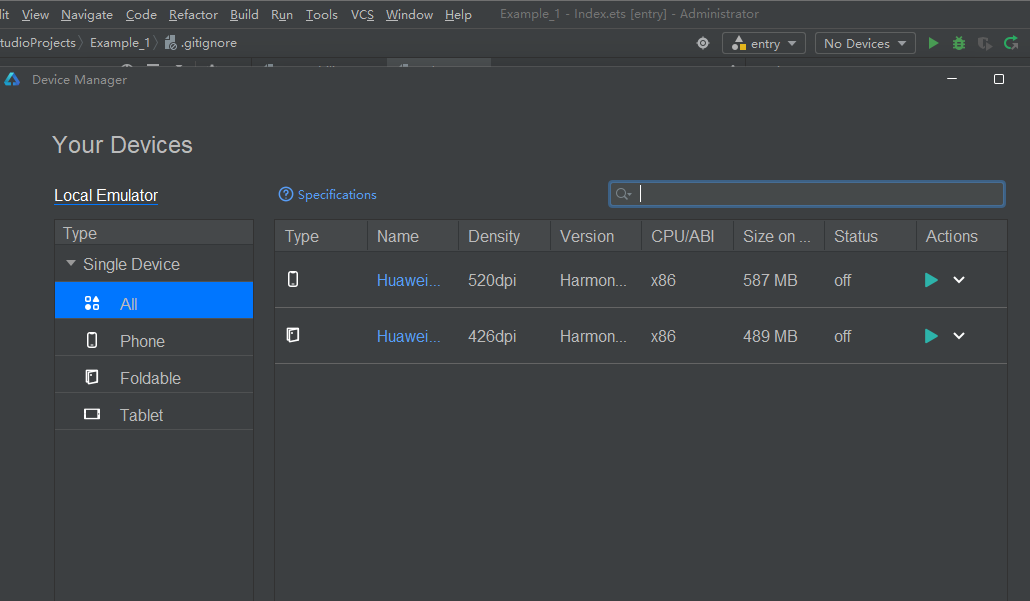Run the entry configuration with green play icon
The image size is (1030, 601).
click(933, 43)
